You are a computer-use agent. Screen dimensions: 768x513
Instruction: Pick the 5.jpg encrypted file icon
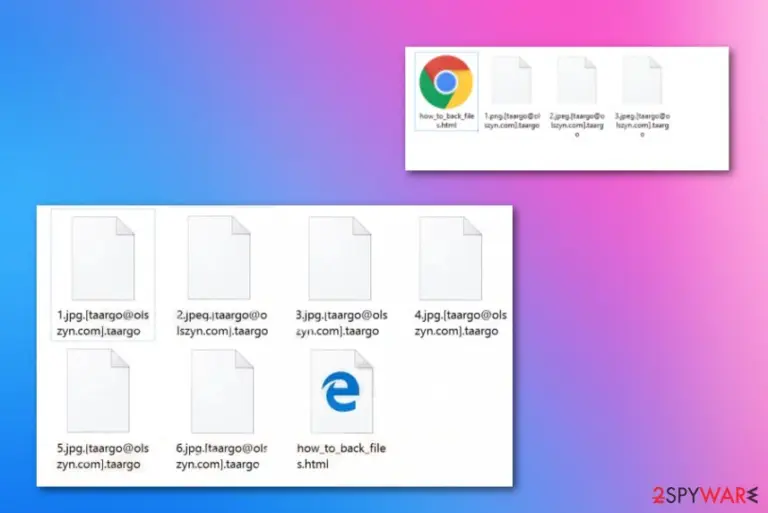98,391
